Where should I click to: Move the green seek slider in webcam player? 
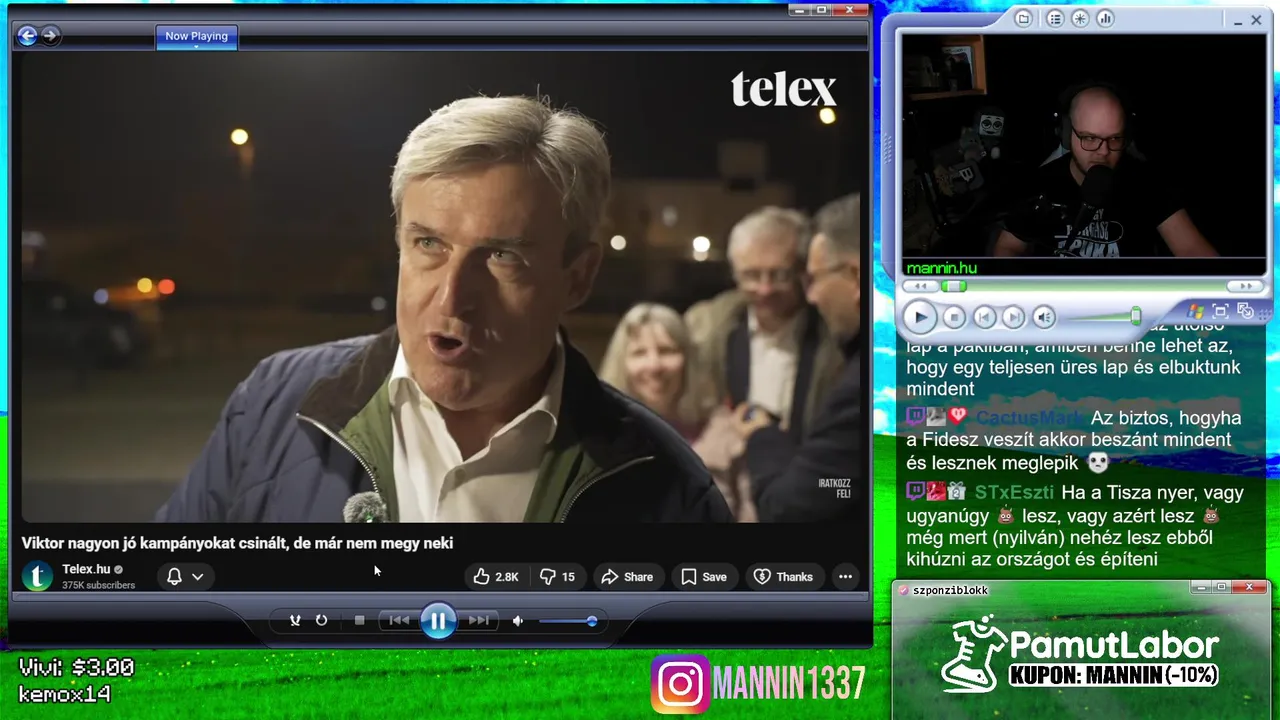[x=955, y=287]
